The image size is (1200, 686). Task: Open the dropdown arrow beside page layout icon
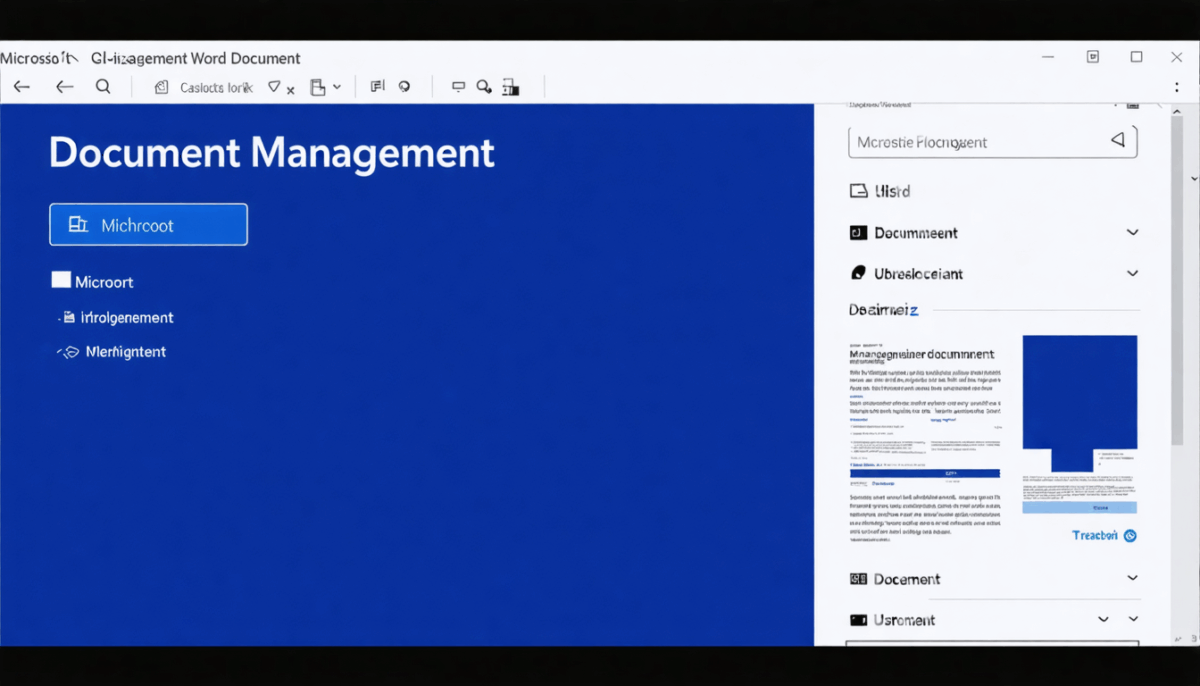(x=337, y=87)
